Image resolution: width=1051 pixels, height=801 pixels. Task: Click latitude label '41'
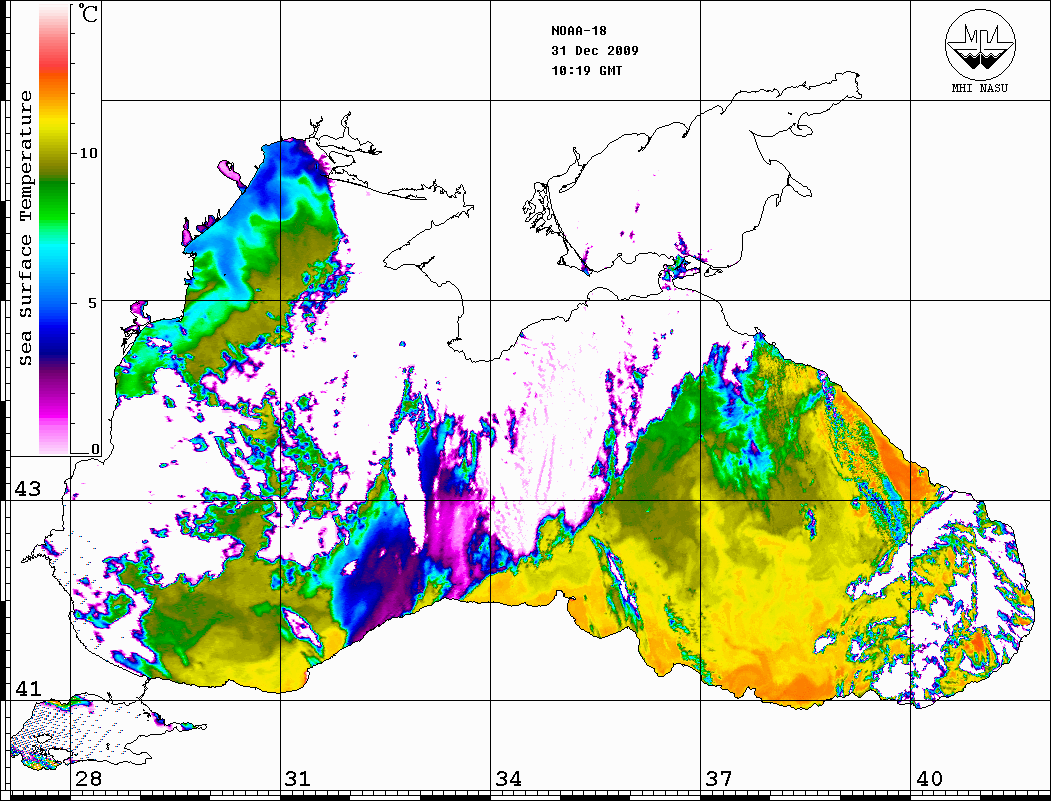pos(27,688)
